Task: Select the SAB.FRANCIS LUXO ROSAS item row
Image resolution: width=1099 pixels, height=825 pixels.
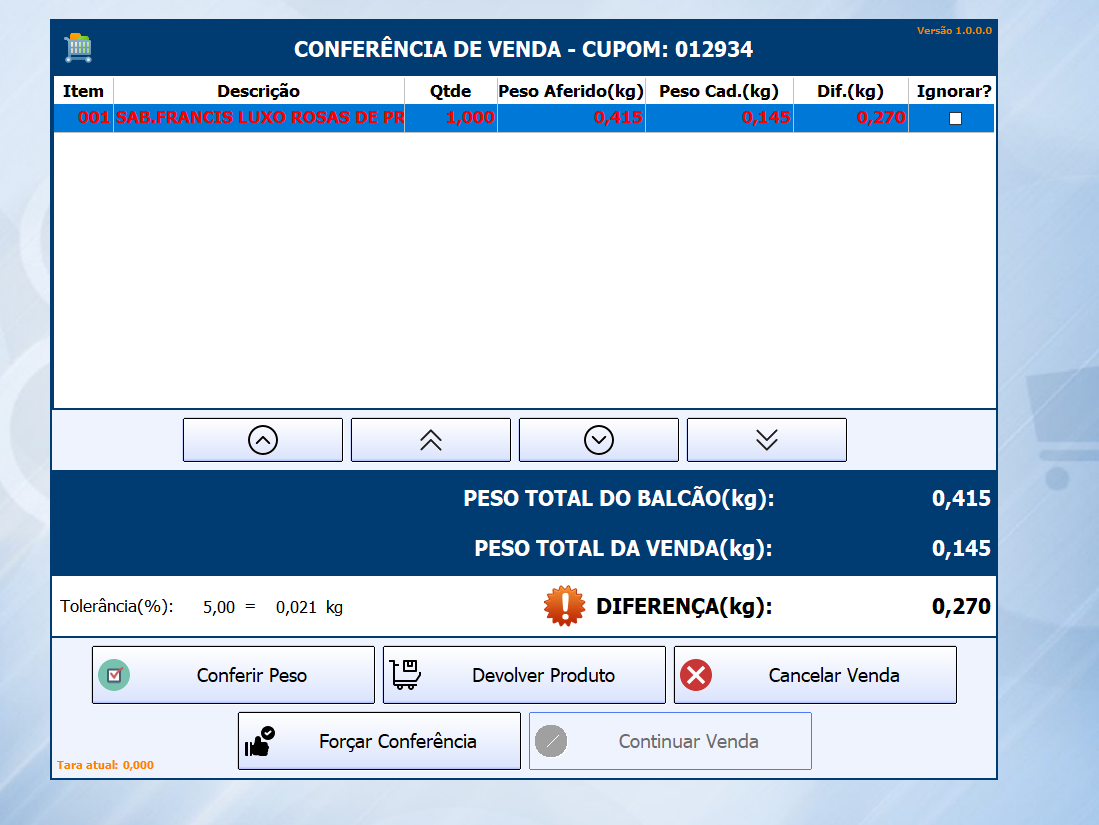Action: tap(260, 118)
